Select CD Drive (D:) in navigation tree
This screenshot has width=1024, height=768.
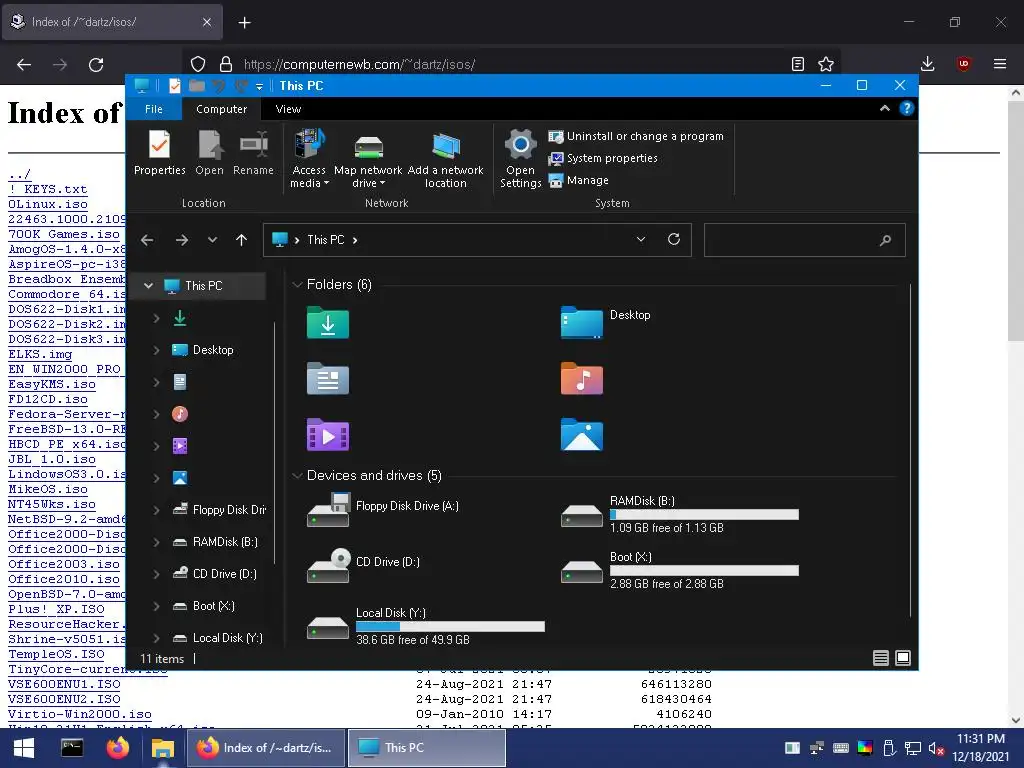(x=214, y=574)
